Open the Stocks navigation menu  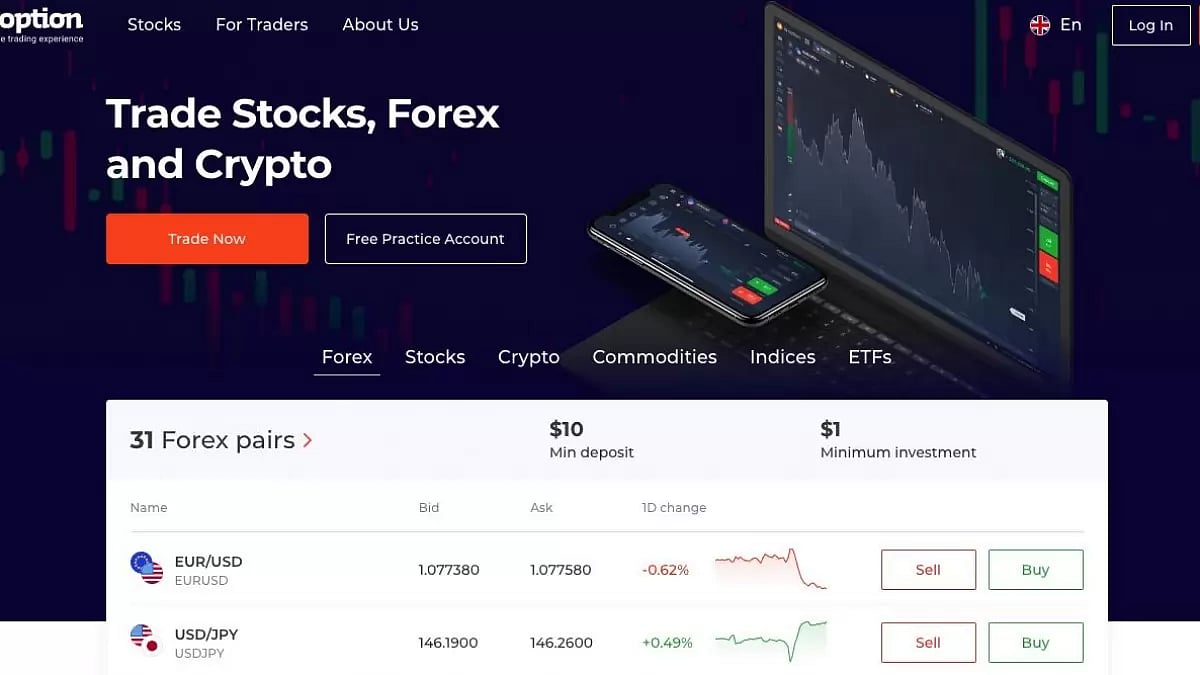pyautogui.click(x=154, y=24)
